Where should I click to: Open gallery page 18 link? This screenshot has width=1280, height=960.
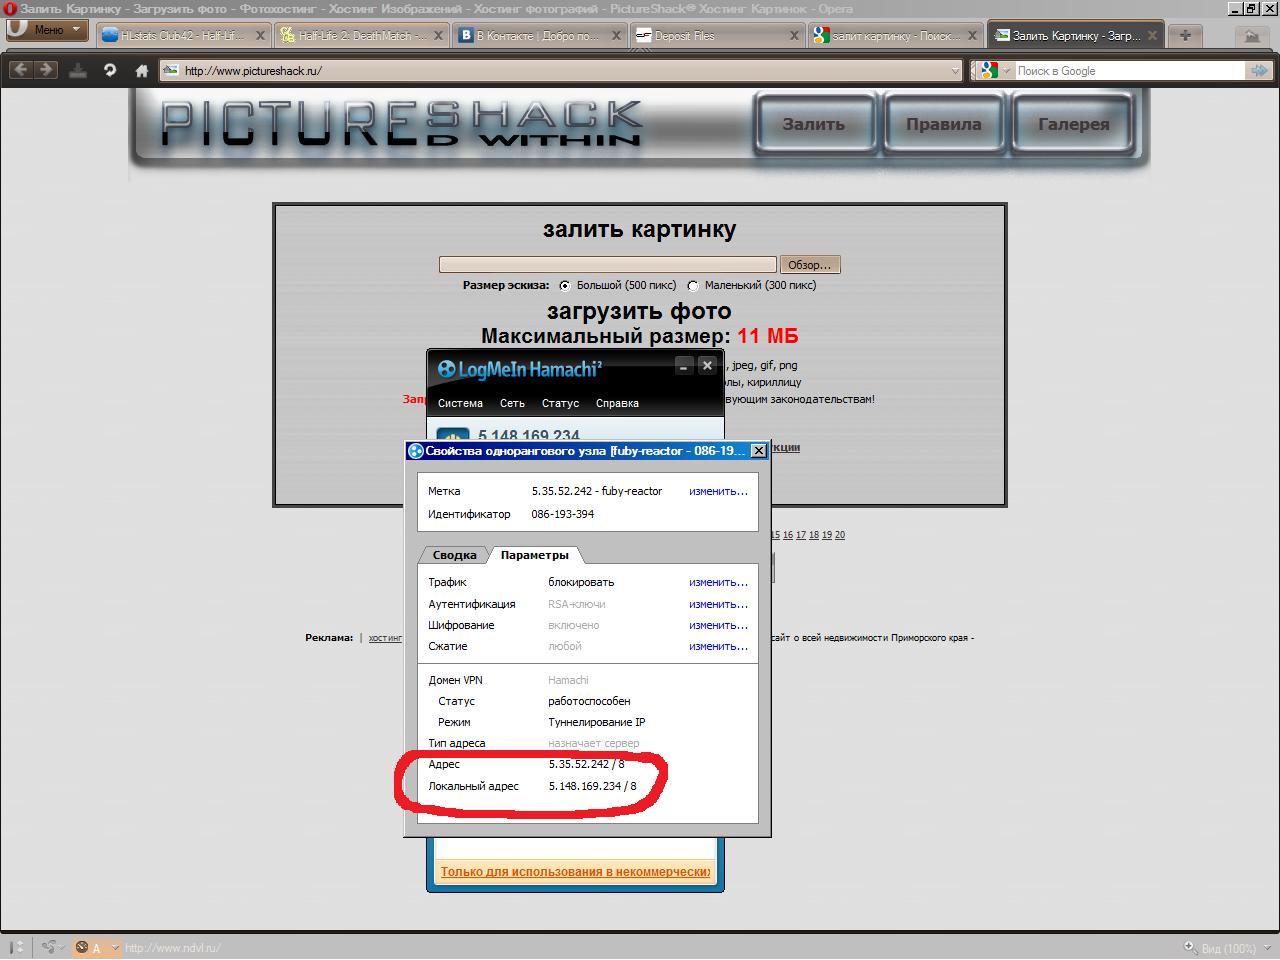pos(814,535)
